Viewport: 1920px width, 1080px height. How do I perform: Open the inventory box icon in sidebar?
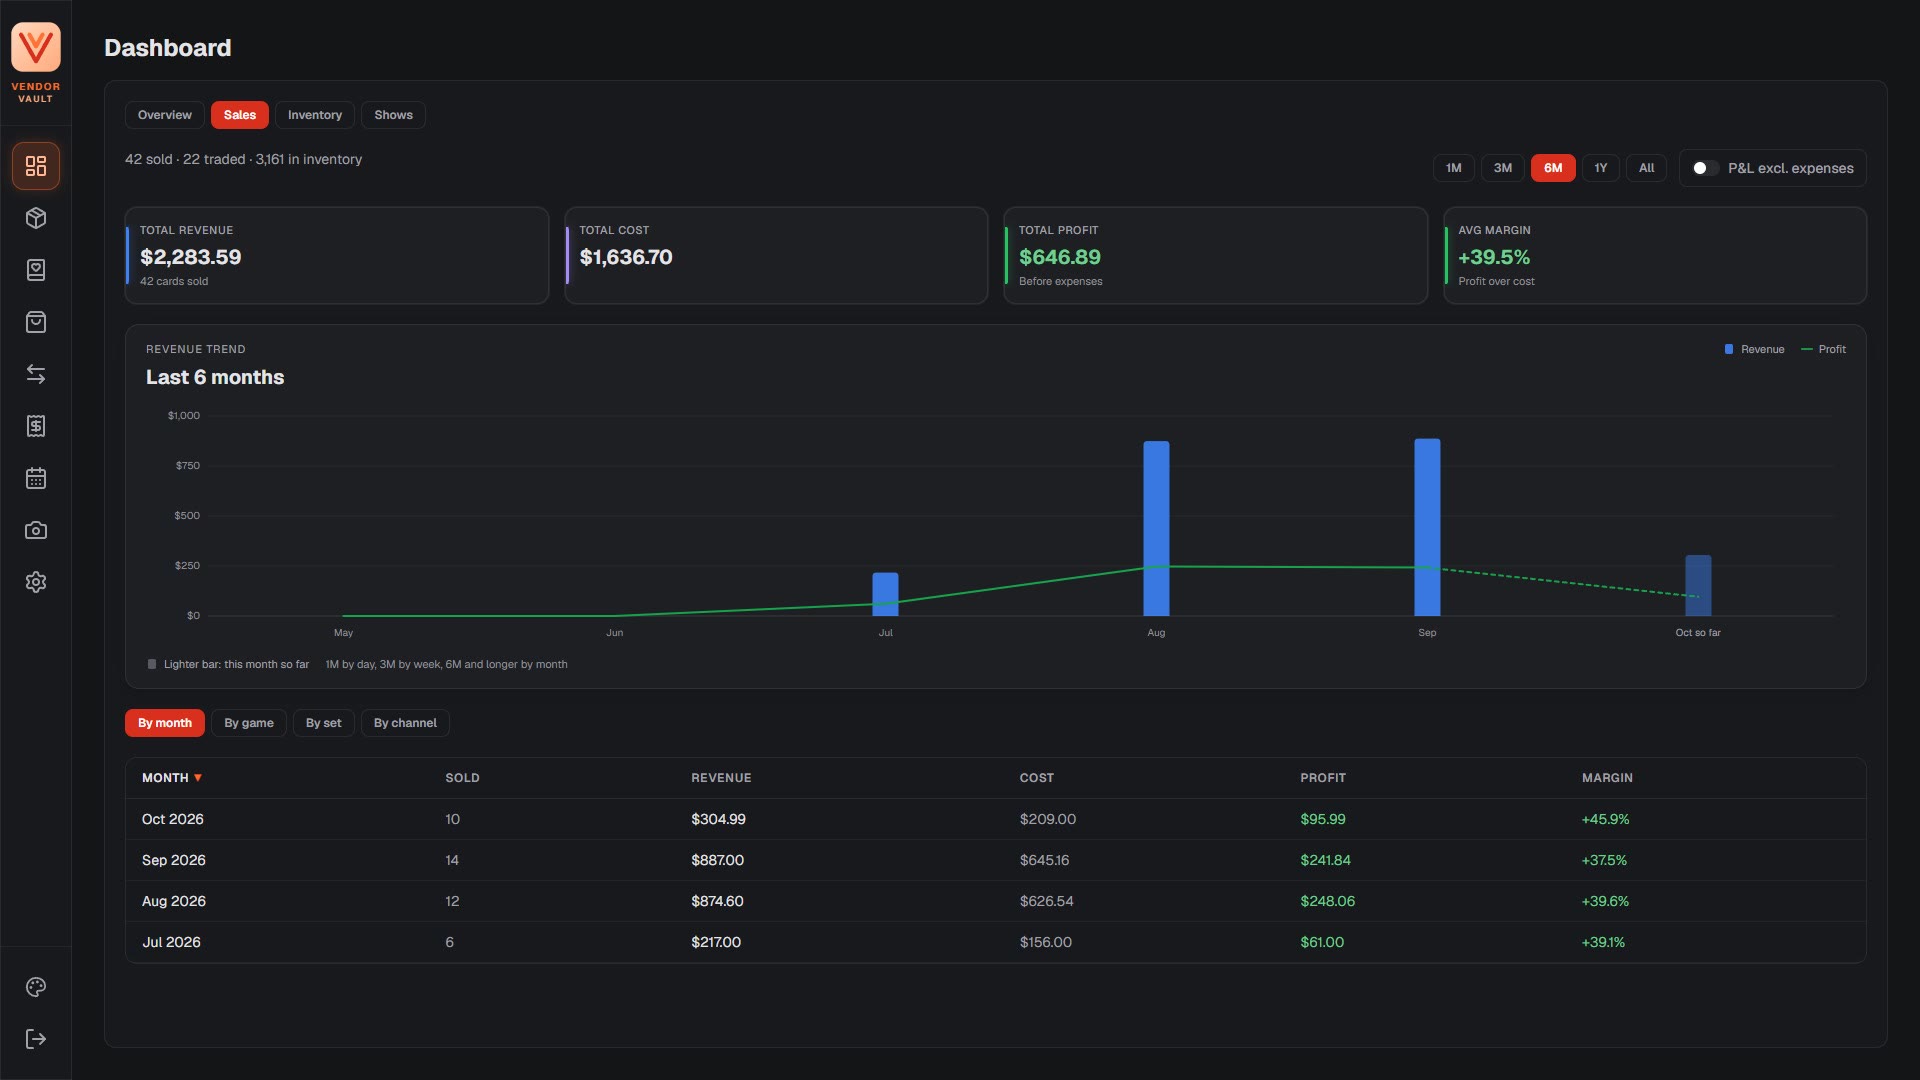(36, 218)
